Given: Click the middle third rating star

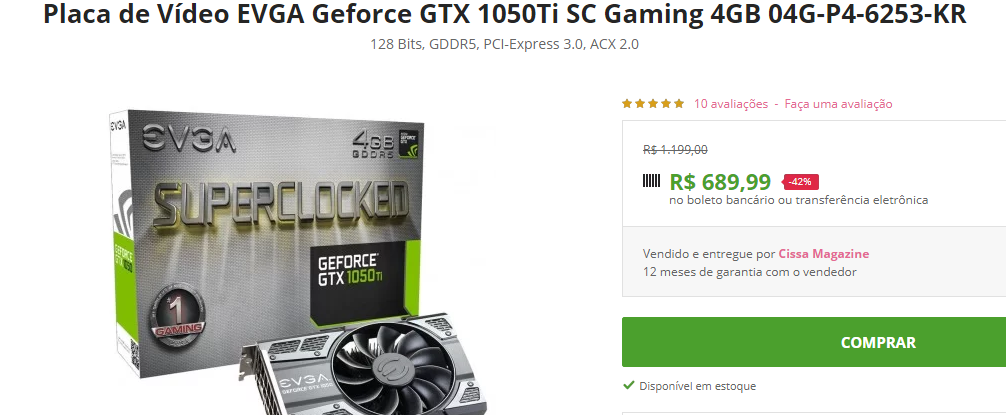Looking at the screenshot, I should point(653,104).
